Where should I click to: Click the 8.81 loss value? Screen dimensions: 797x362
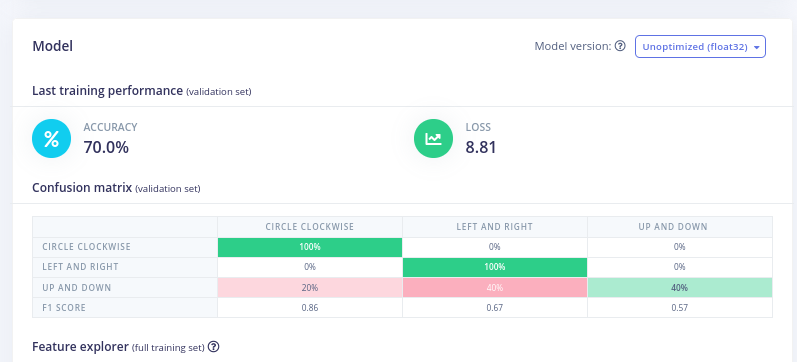pos(481,147)
